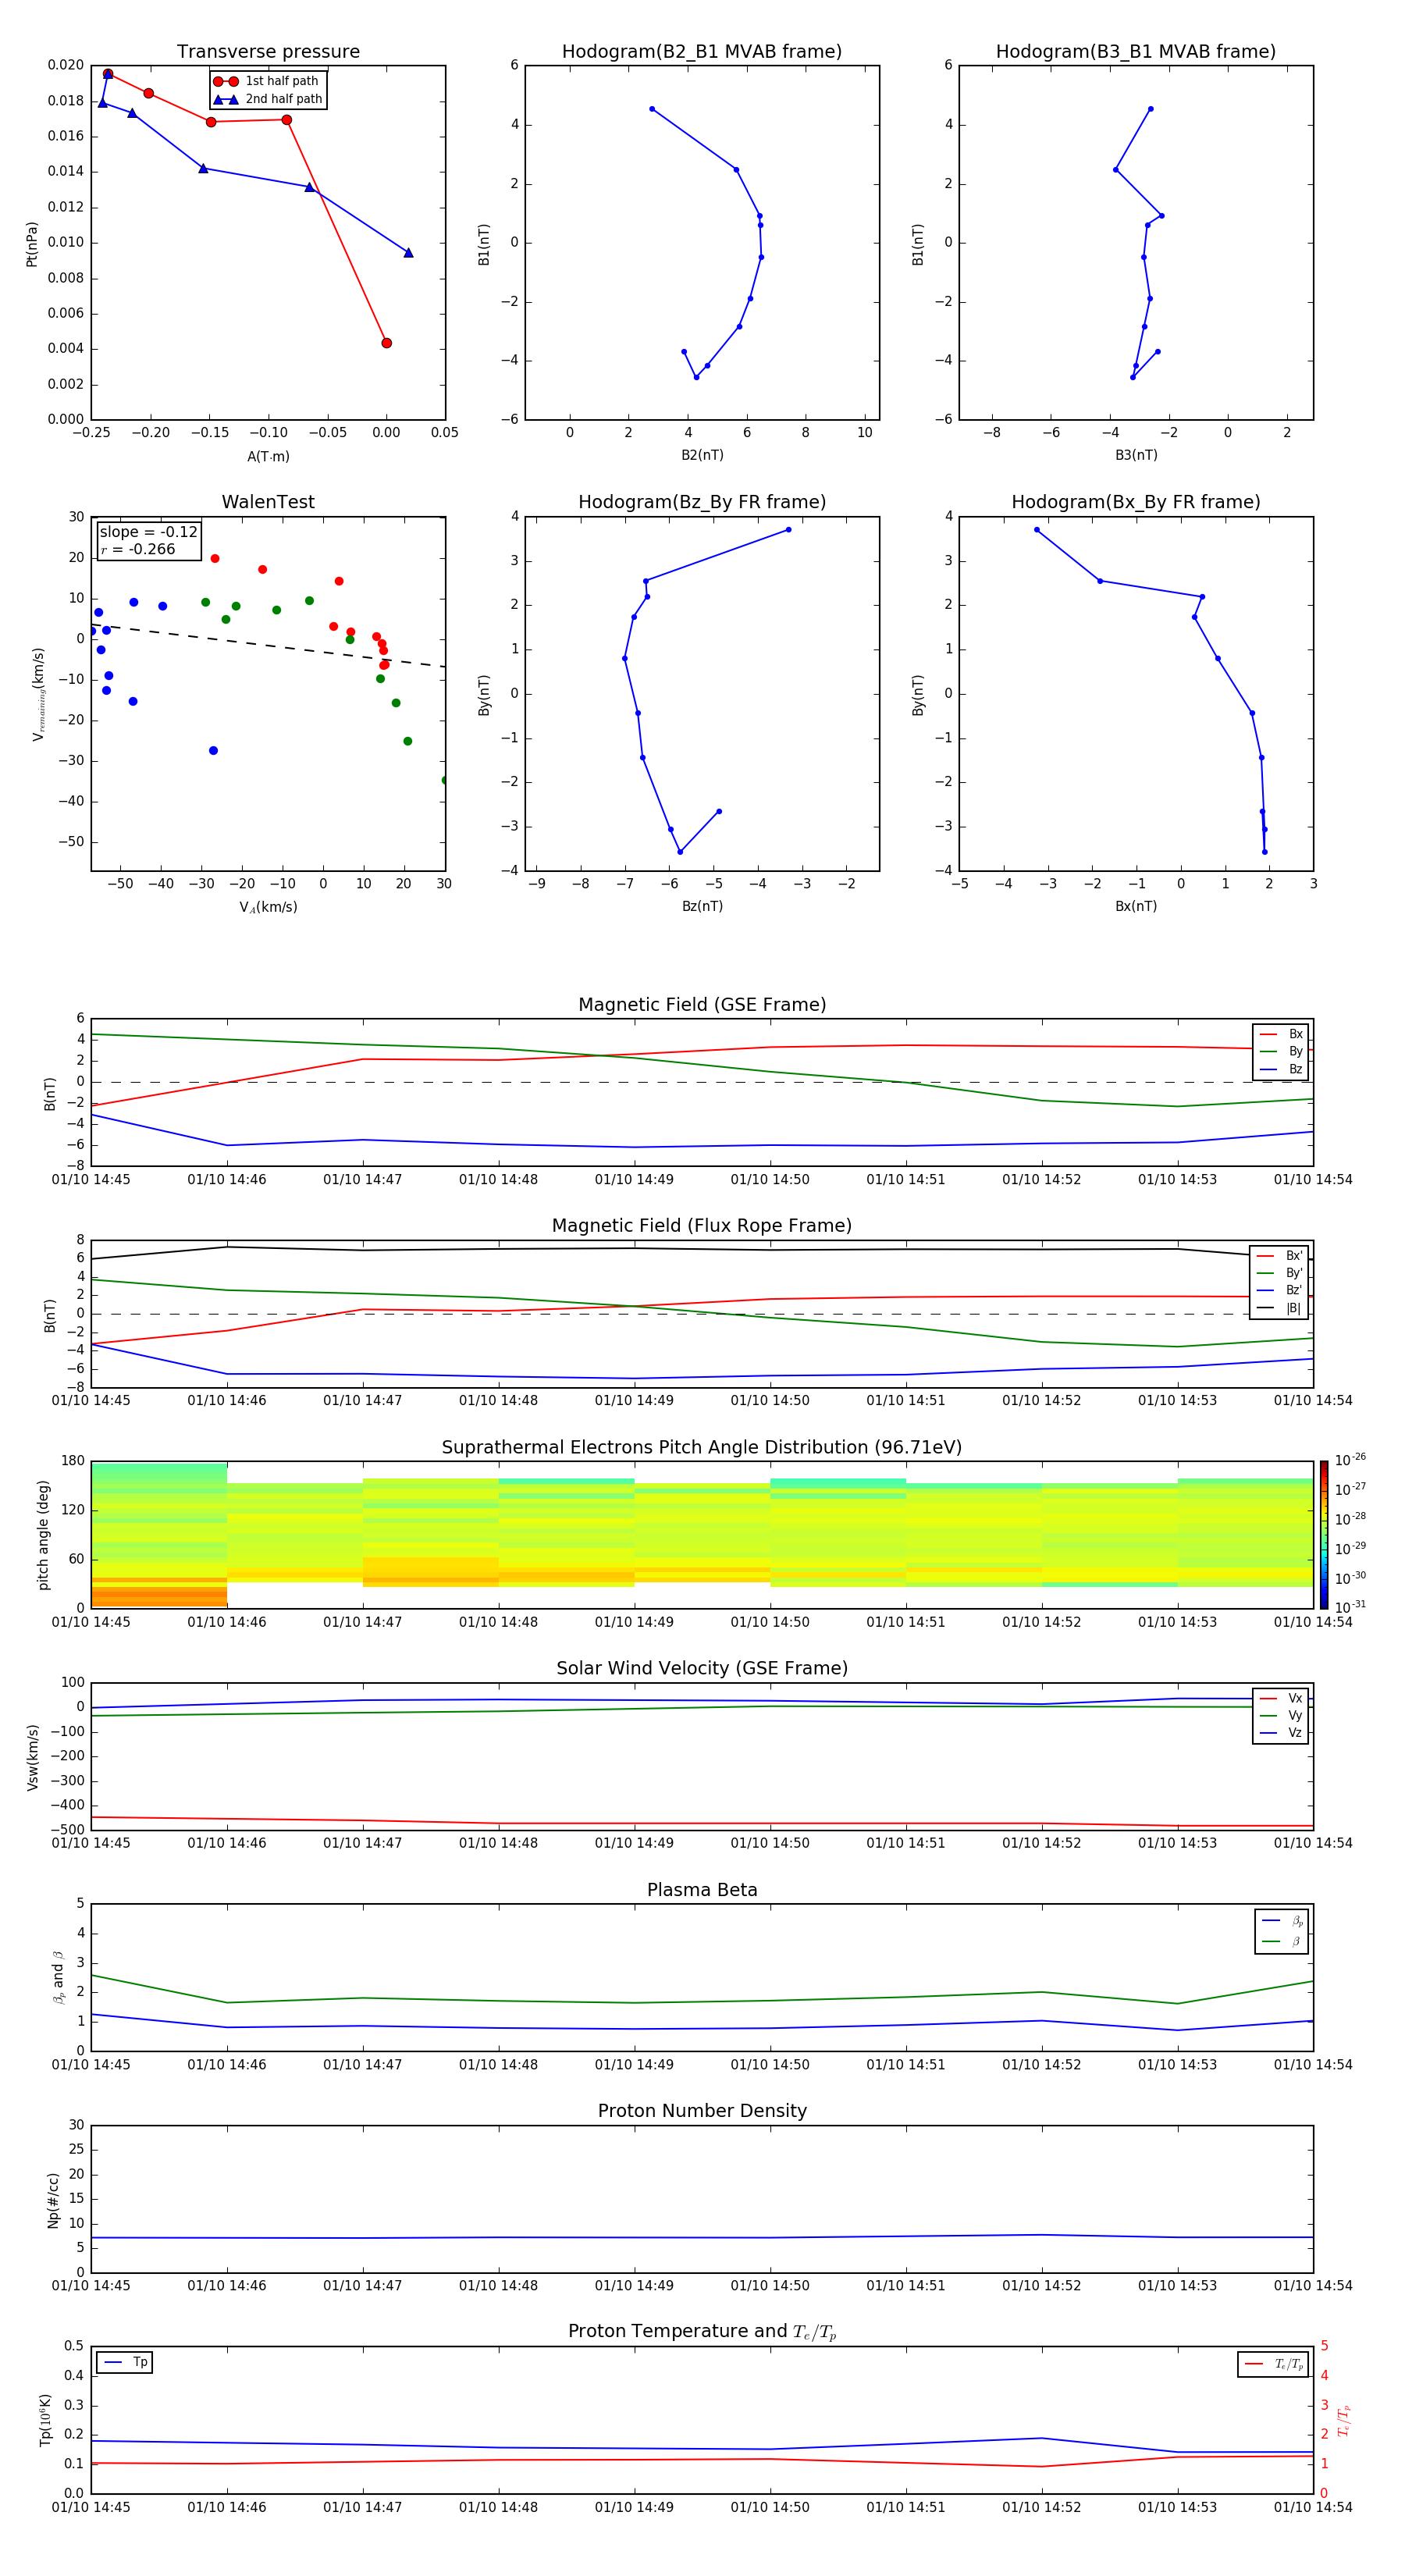1405x2576 pixels.
Task: Click the 'Np(#/cc)' y-axis label
Action: click(53, 2200)
